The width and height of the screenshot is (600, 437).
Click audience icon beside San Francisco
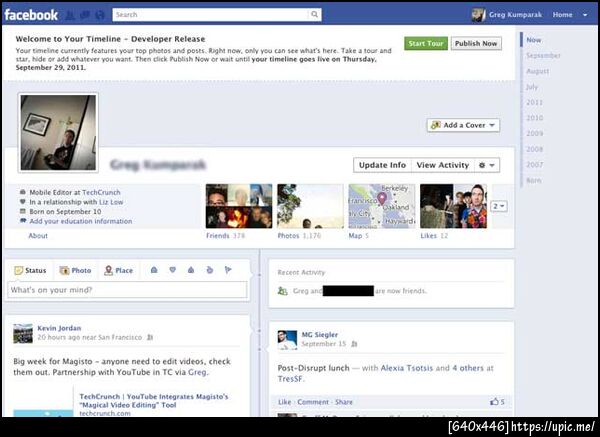tap(150, 338)
